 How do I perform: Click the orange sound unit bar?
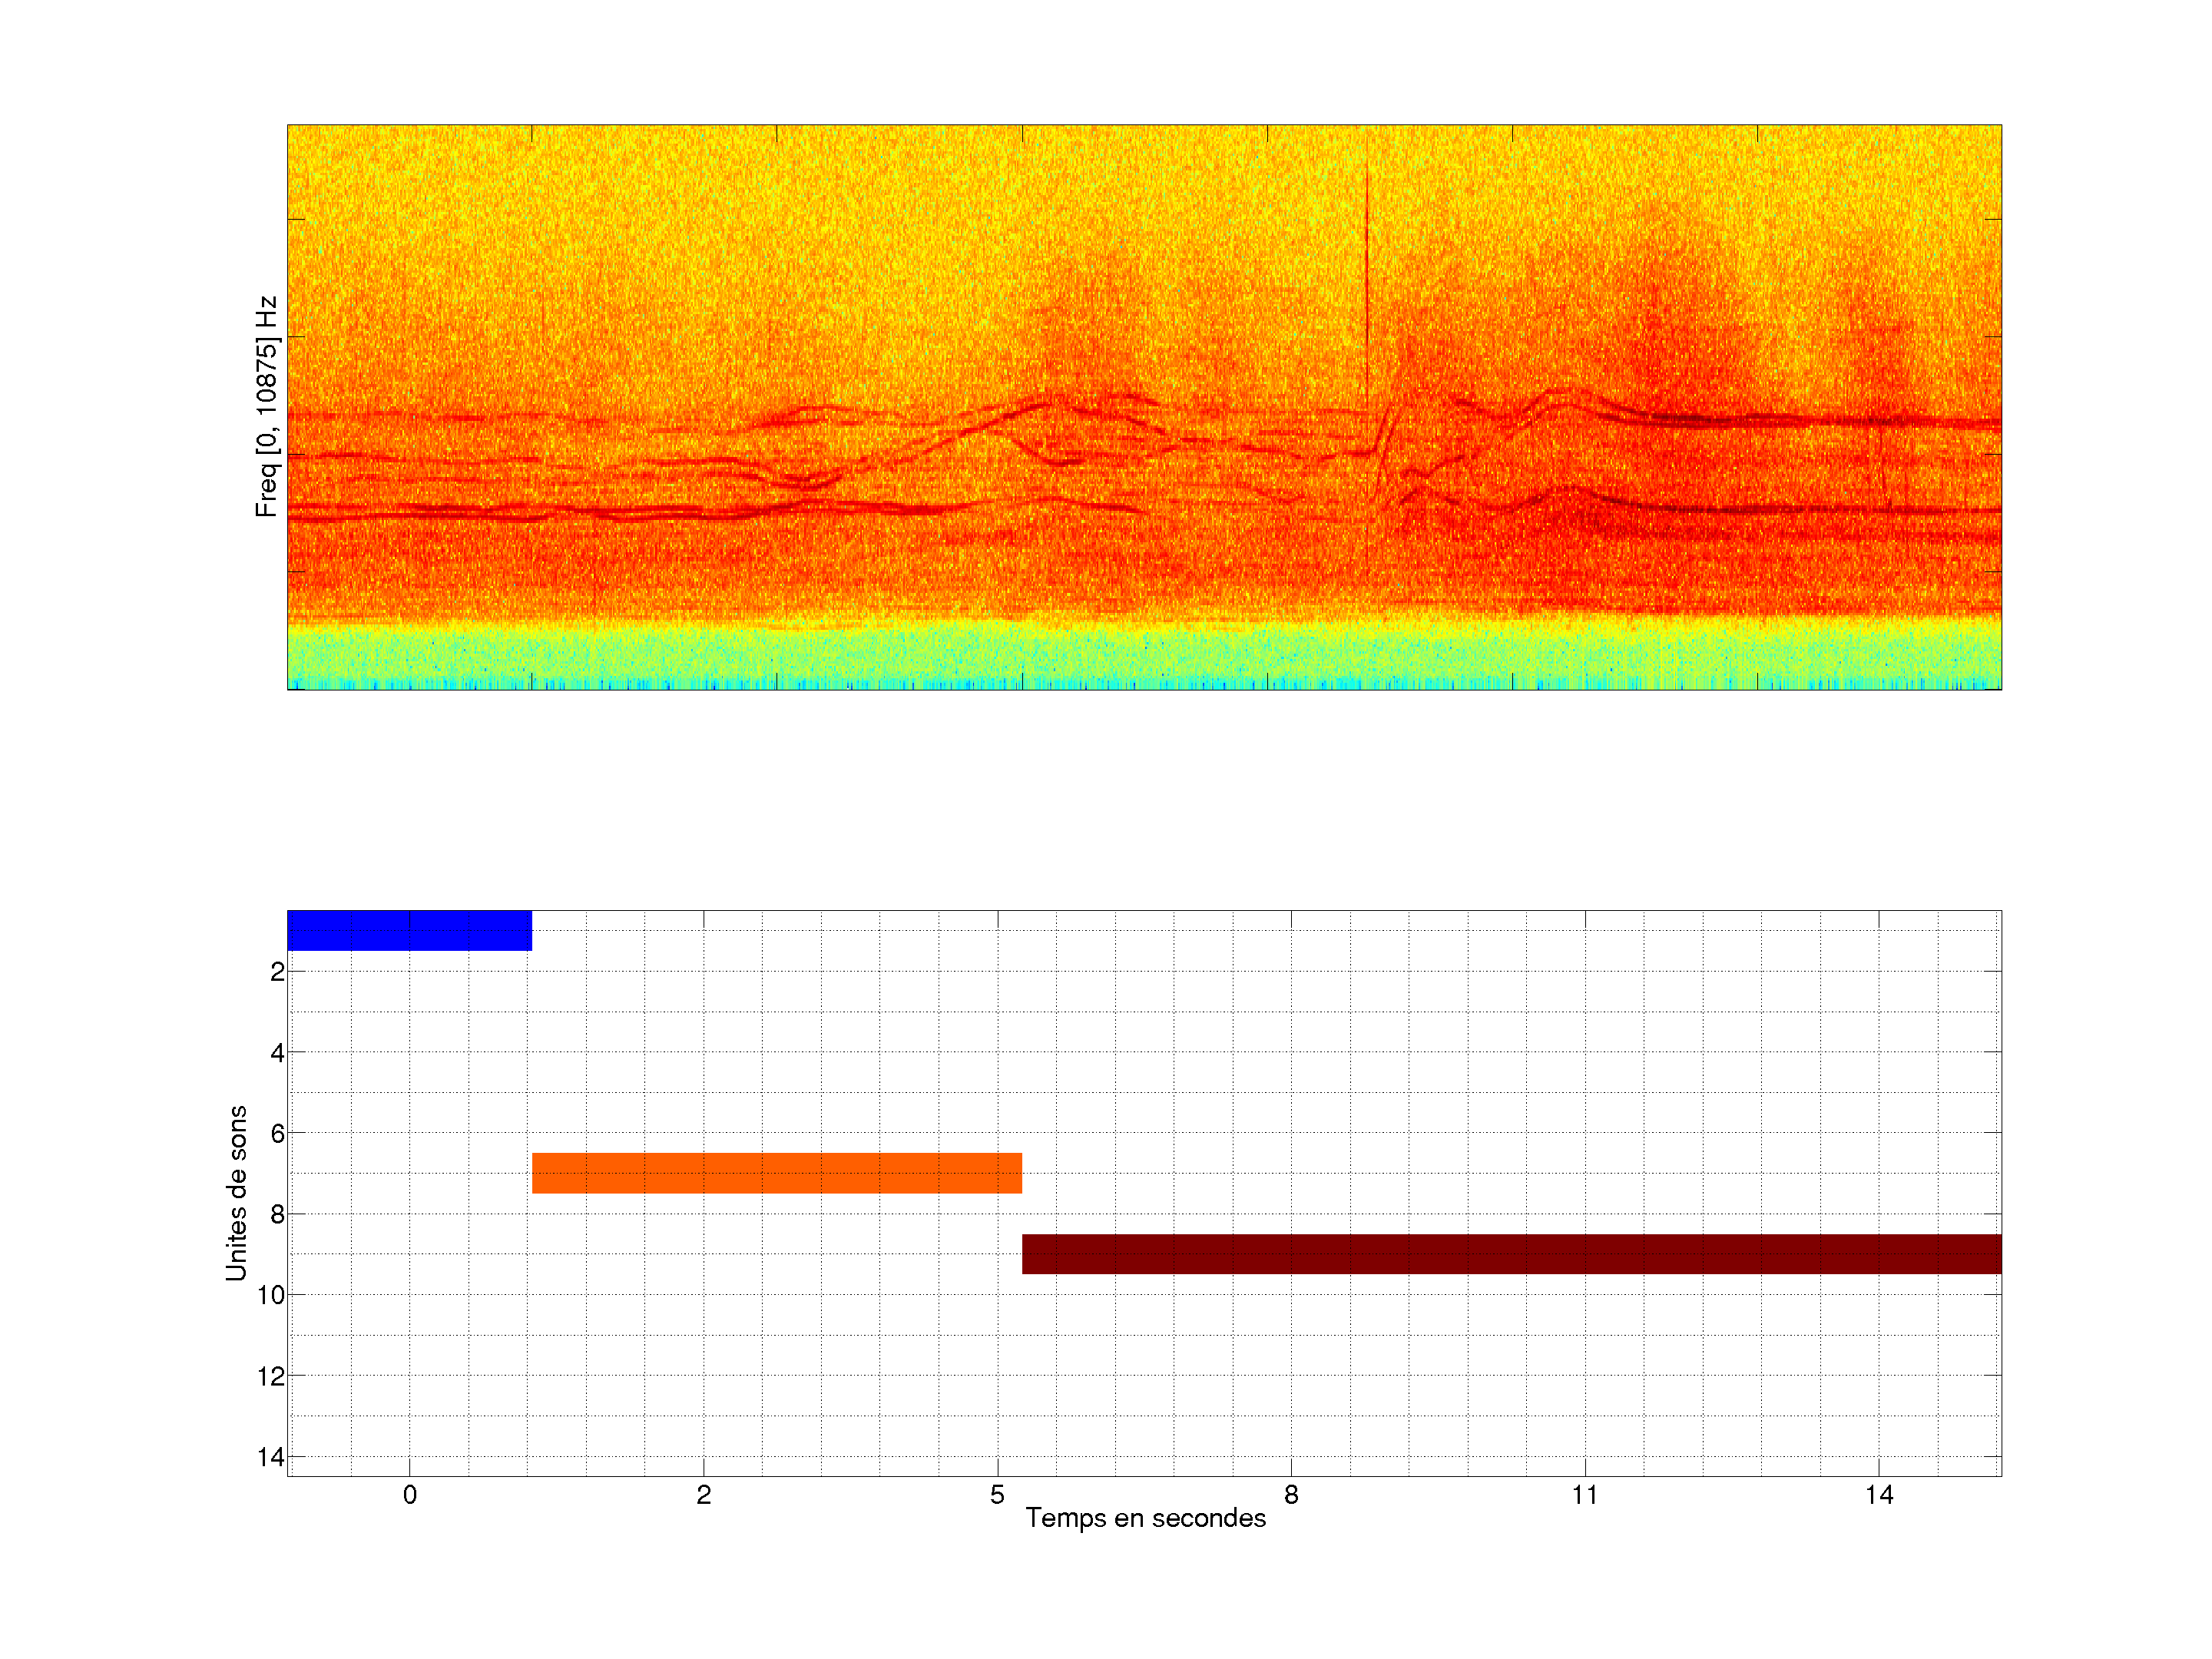pos(776,1172)
